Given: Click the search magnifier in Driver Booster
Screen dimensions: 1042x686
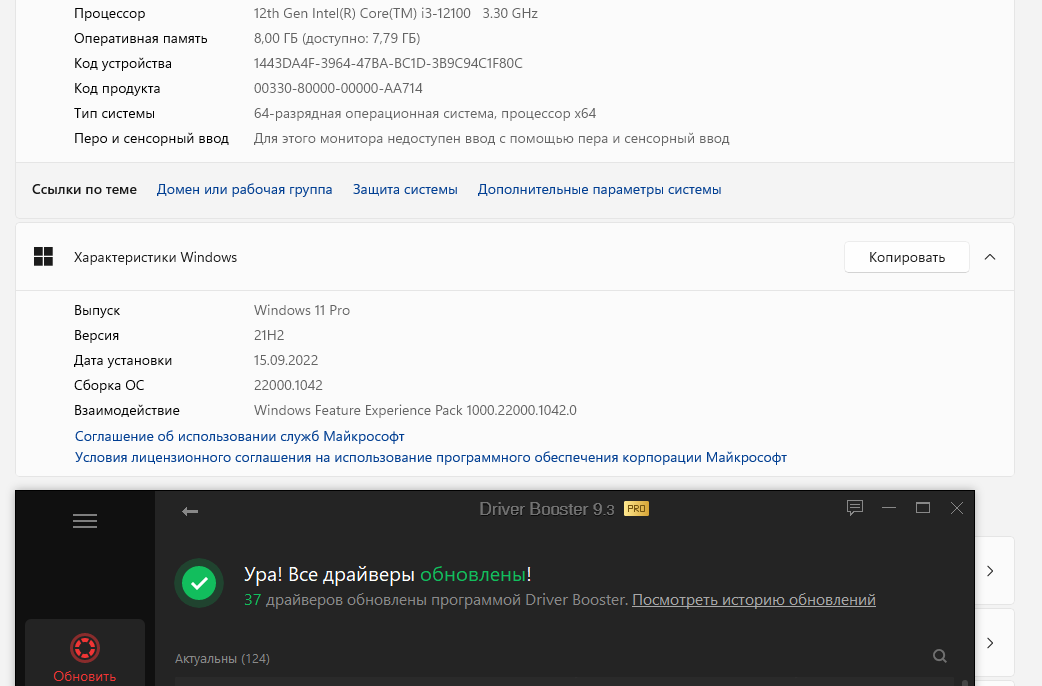Looking at the screenshot, I should [940, 656].
